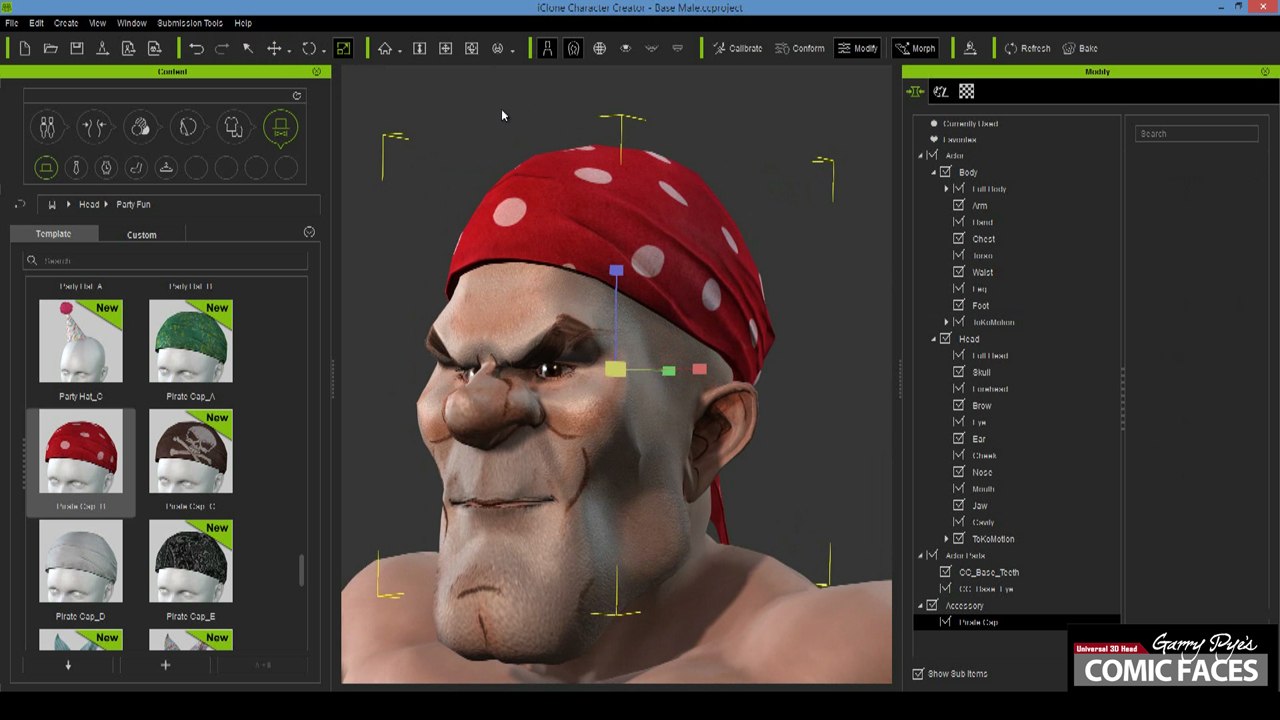Image resolution: width=1280 pixels, height=720 pixels.
Task: Click the content list vertical scrollbar
Action: [301, 570]
